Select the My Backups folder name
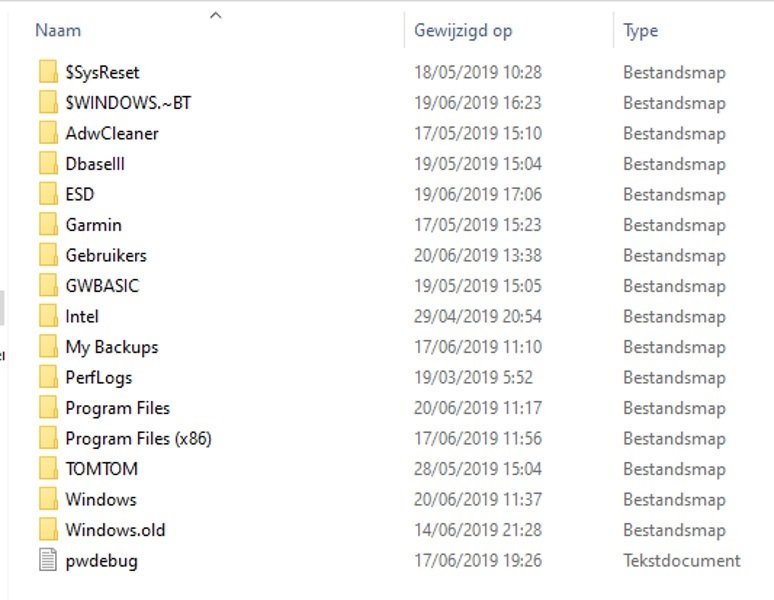Screen dimensions: 774x600 [112, 347]
